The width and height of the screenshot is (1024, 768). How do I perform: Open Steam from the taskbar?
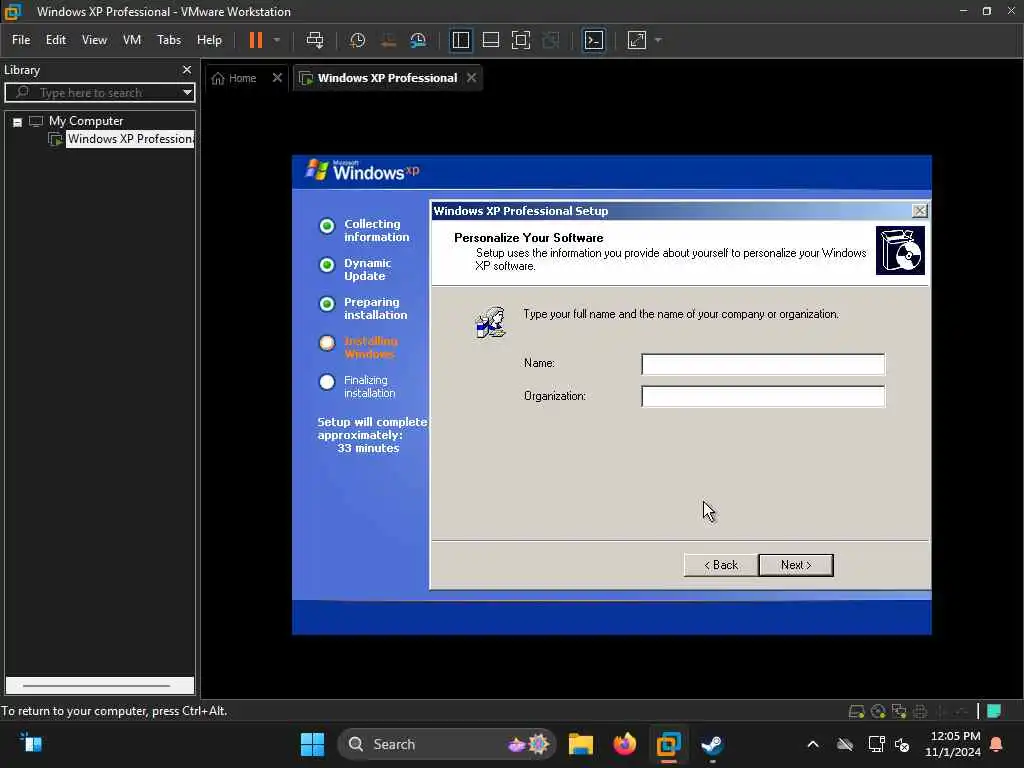712,744
